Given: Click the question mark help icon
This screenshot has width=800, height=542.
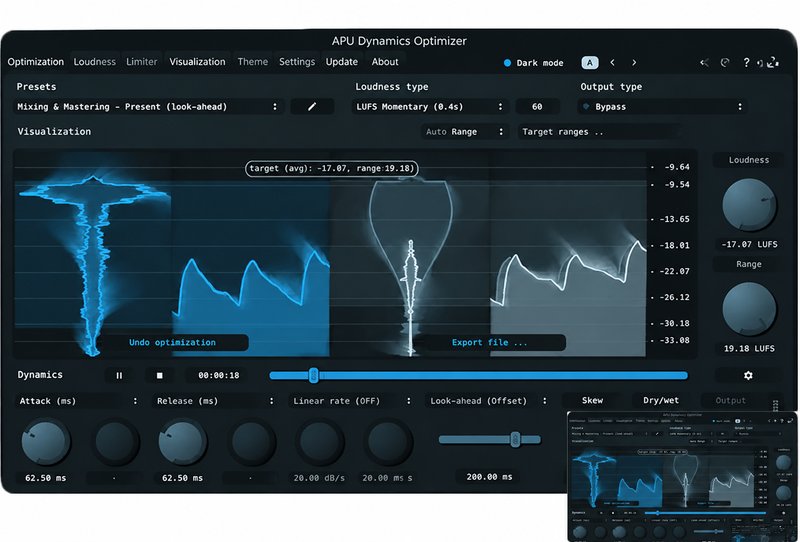Looking at the screenshot, I should tap(746, 62).
